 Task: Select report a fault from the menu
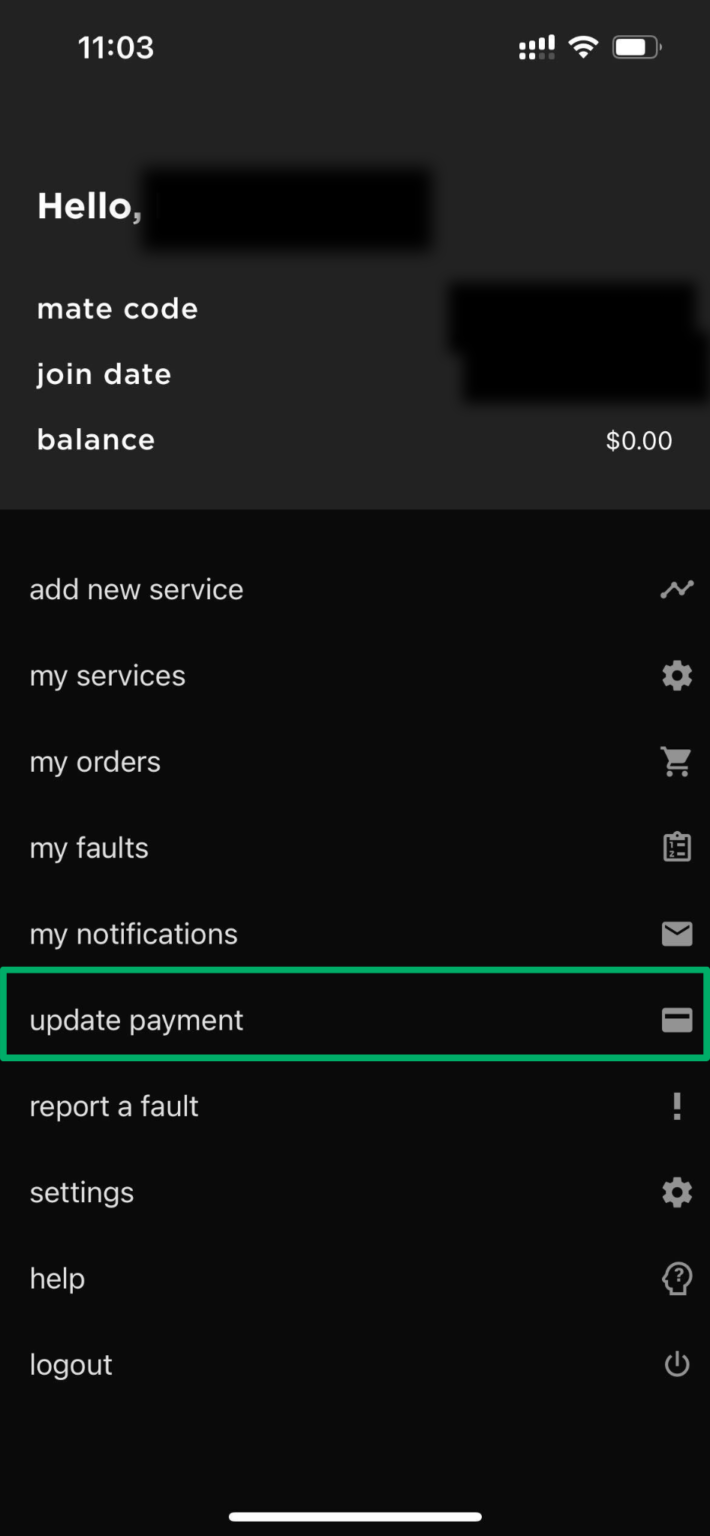(x=113, y=1106)
